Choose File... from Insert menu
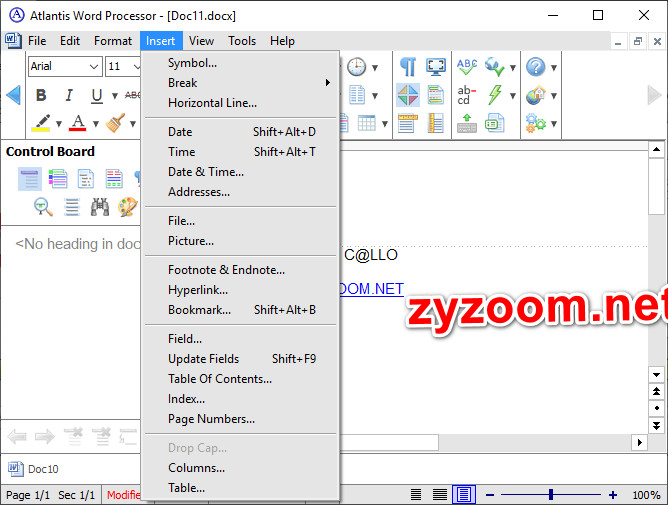This screenshot has width=668, height=505. tap(241, 221)
